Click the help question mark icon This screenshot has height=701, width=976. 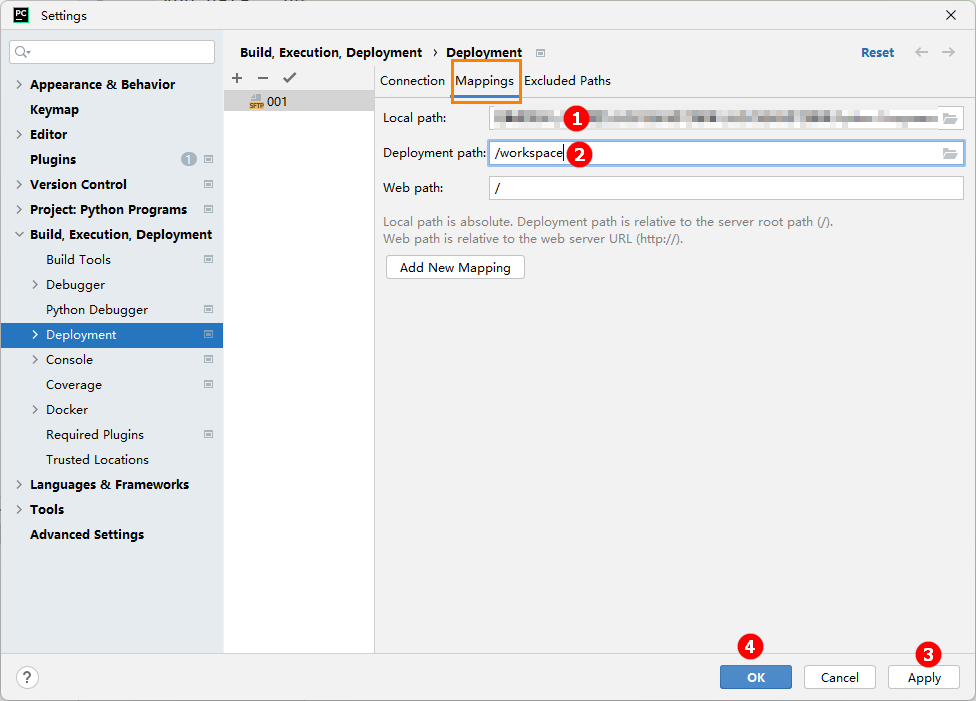[x=27, y=677]
